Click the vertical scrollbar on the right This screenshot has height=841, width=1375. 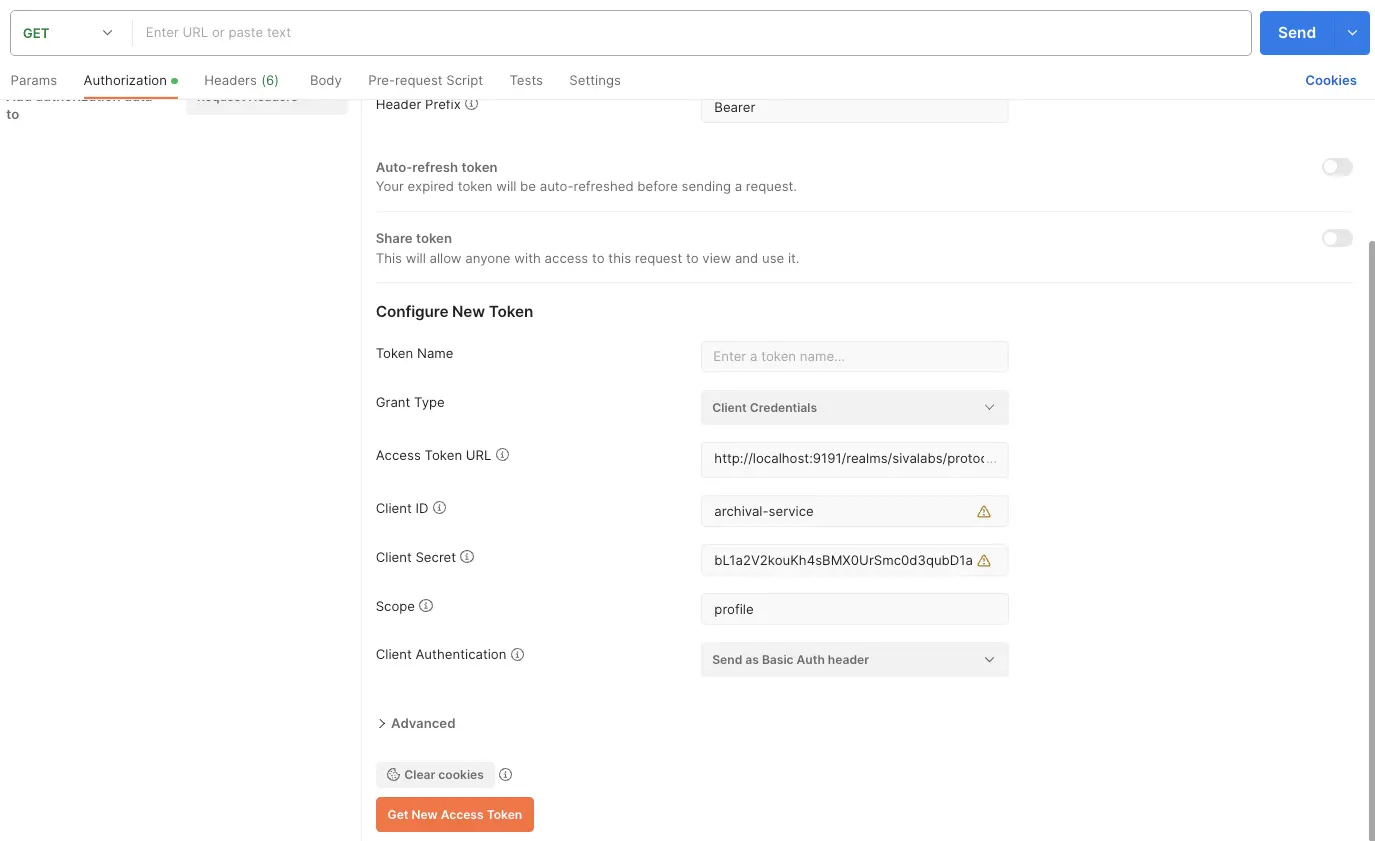(x=1371, y=540)
